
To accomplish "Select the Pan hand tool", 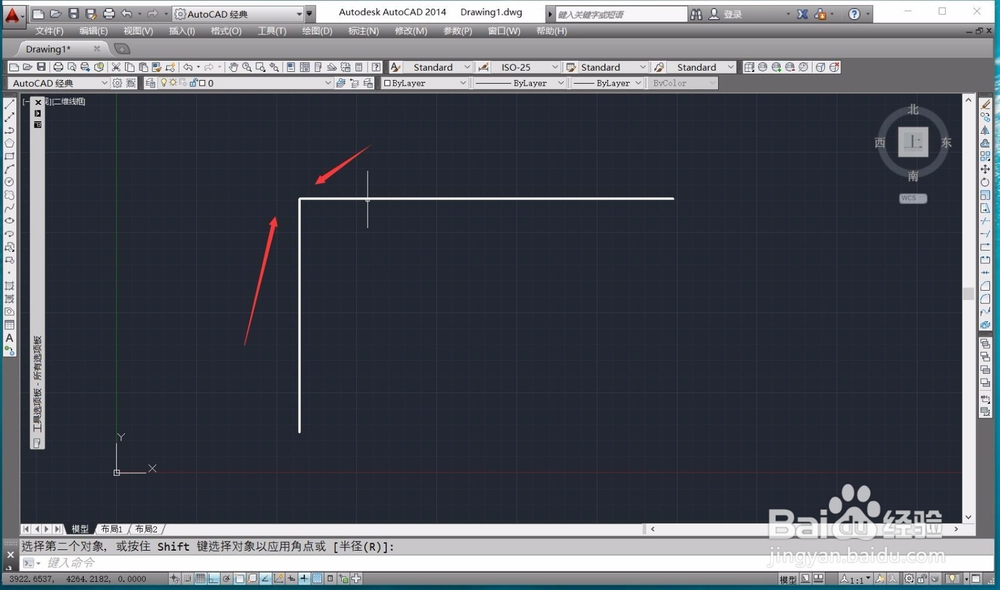I will [233, 67].
